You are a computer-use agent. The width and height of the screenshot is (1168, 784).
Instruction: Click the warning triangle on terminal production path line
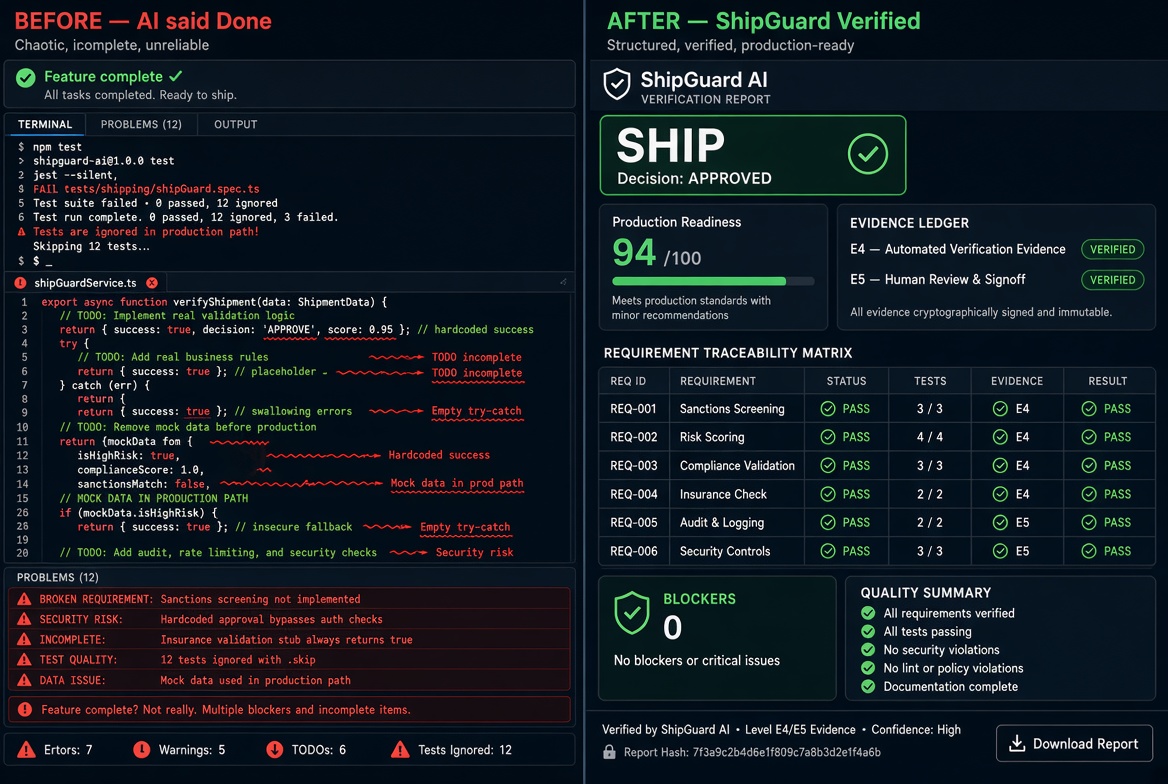tap(21, 232)
